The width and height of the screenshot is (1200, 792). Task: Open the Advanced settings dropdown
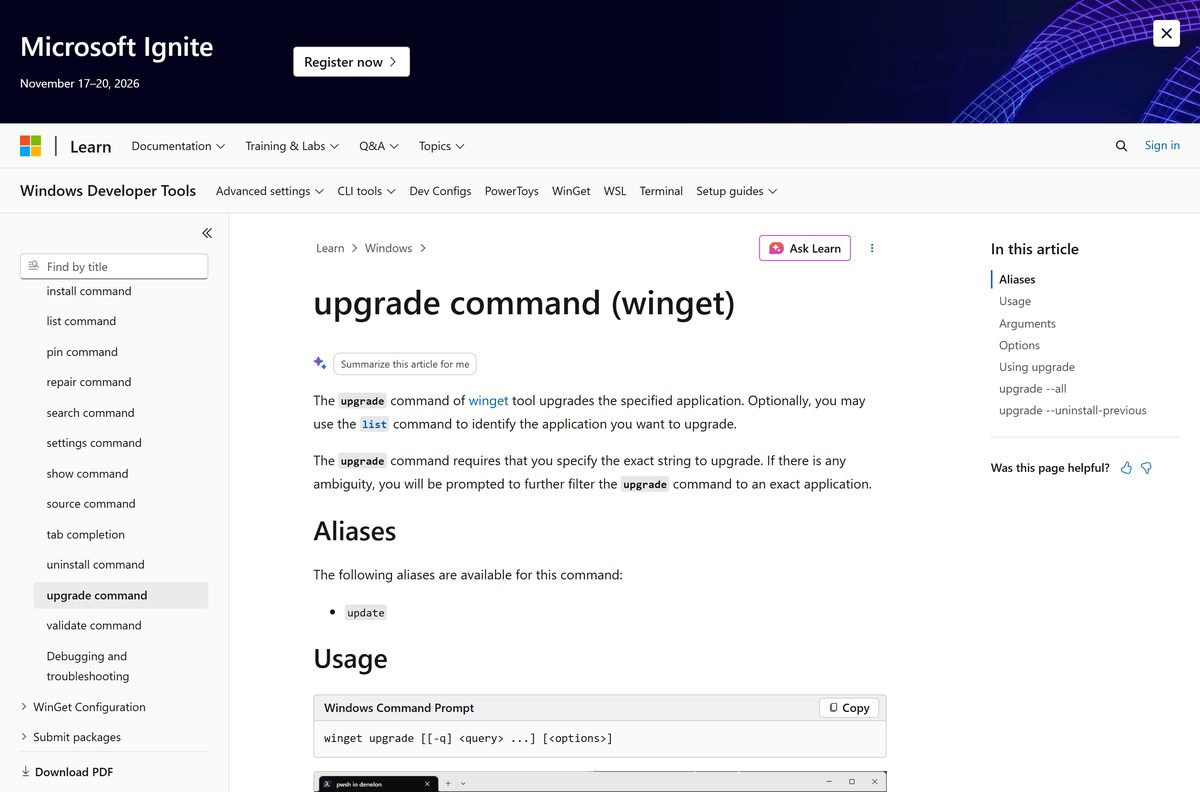(x=270, y=191)
